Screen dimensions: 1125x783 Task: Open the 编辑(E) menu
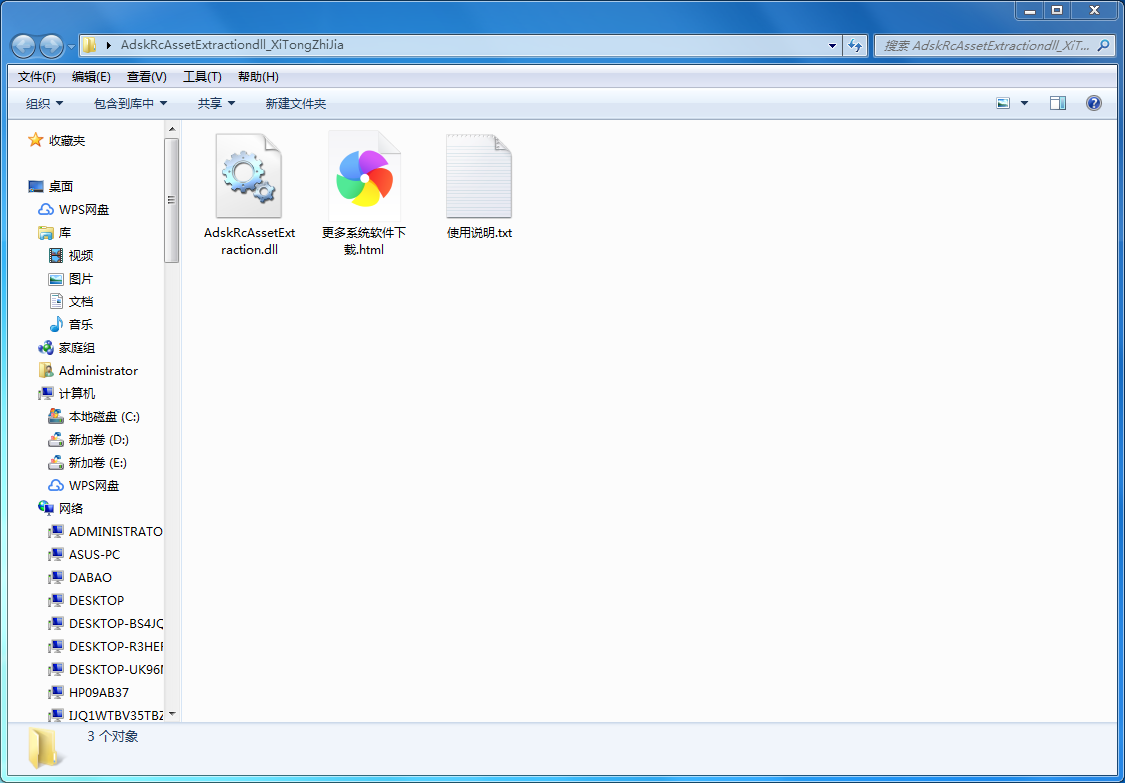click(91, 77)
